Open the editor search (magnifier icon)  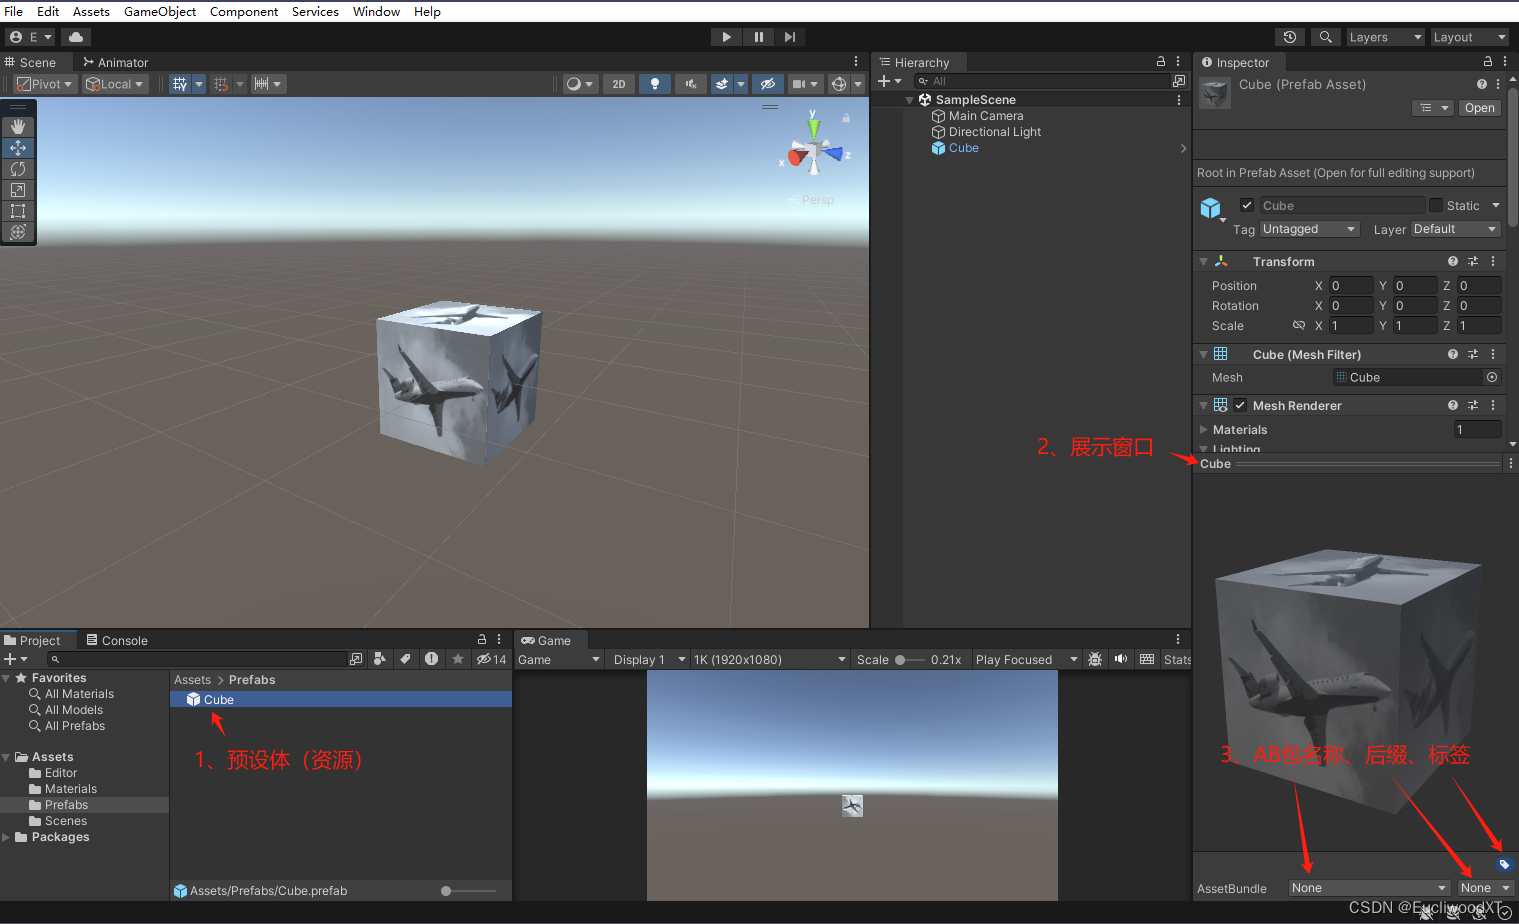tap(1326, 36)
